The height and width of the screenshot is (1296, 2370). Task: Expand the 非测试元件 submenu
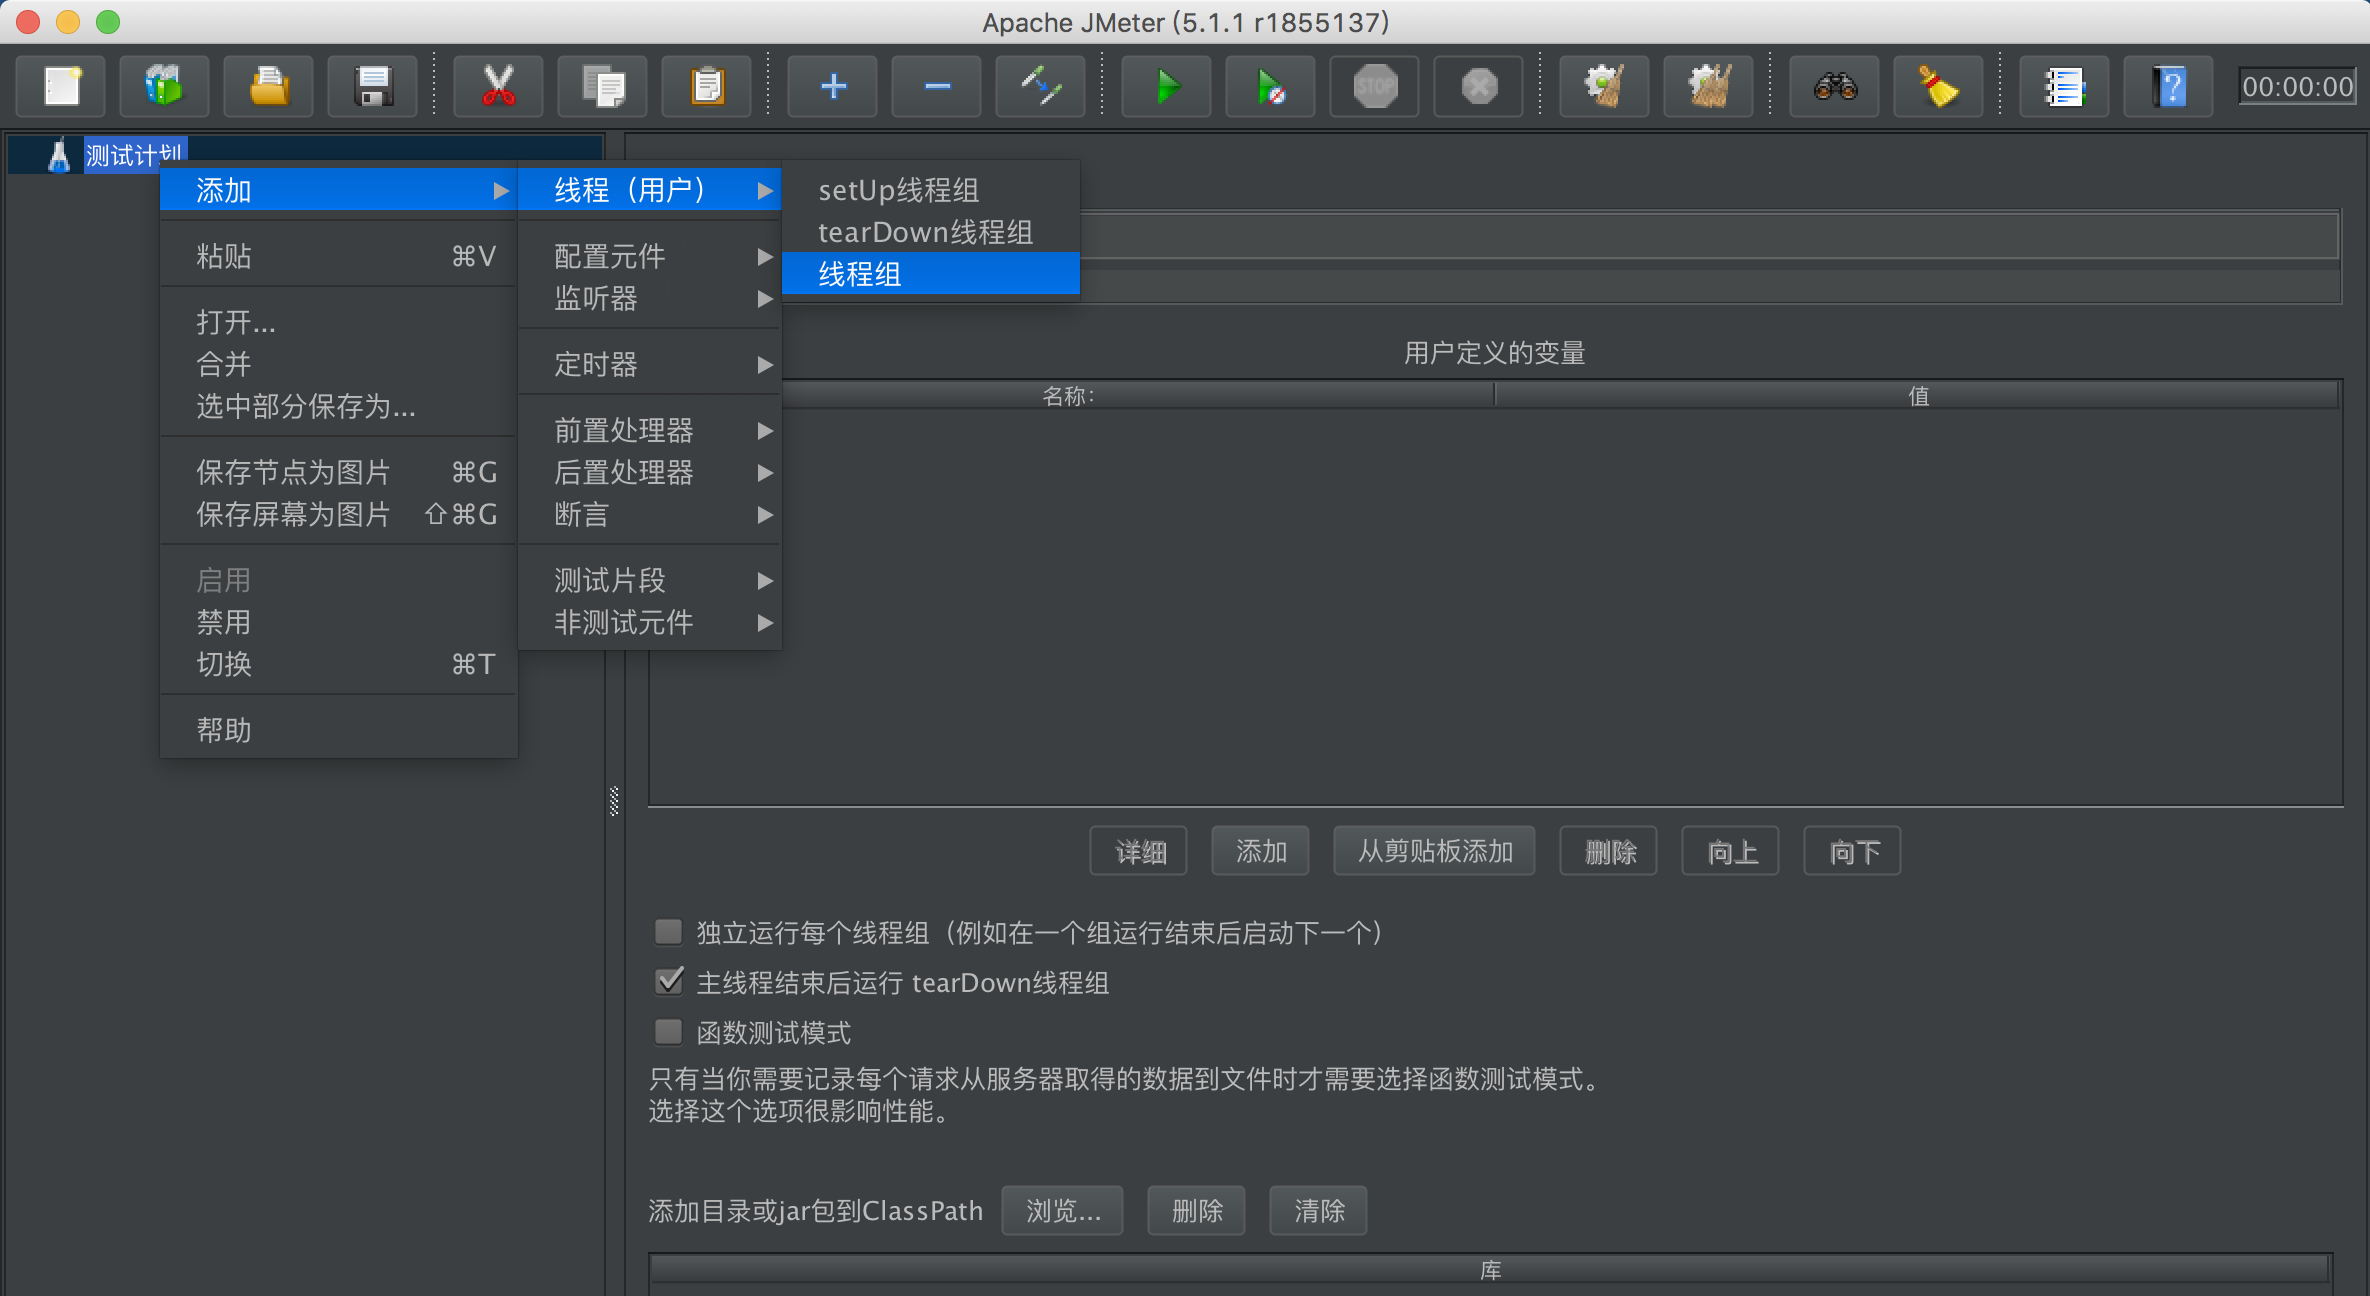pyautogui.click(x=650, y=622)
